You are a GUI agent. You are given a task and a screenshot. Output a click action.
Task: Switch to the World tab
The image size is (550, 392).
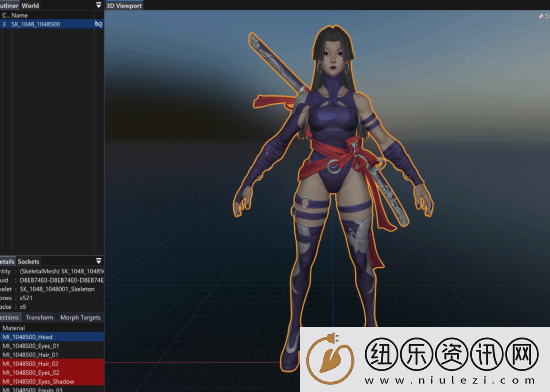pyautogui.click(x=30, y=5)
